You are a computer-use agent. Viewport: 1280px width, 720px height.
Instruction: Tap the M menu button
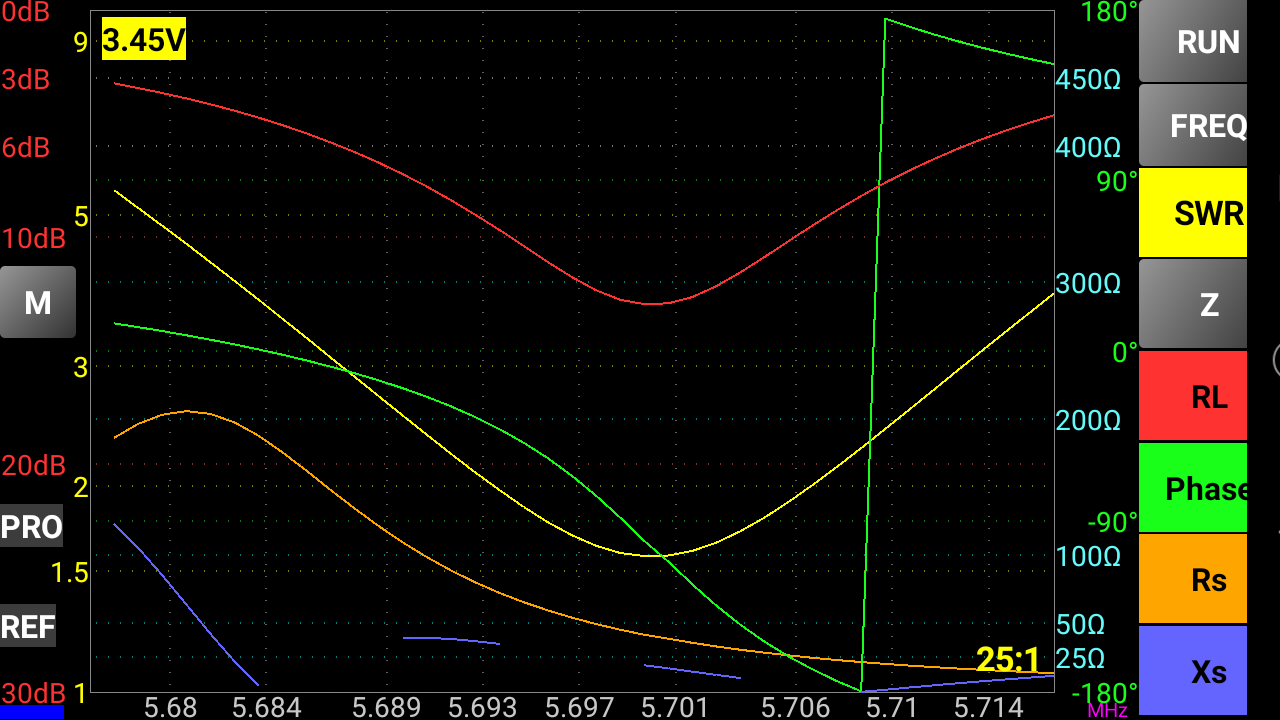pos(38,302)
